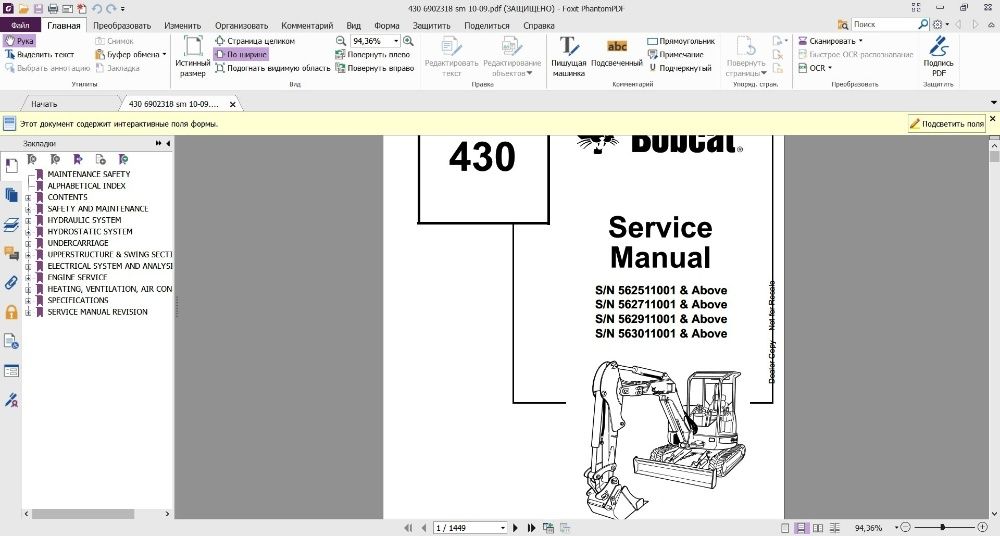The width and height of the screenshot is (1000, 536).
Task: Open the Файл menu
Action: point(20,26)
